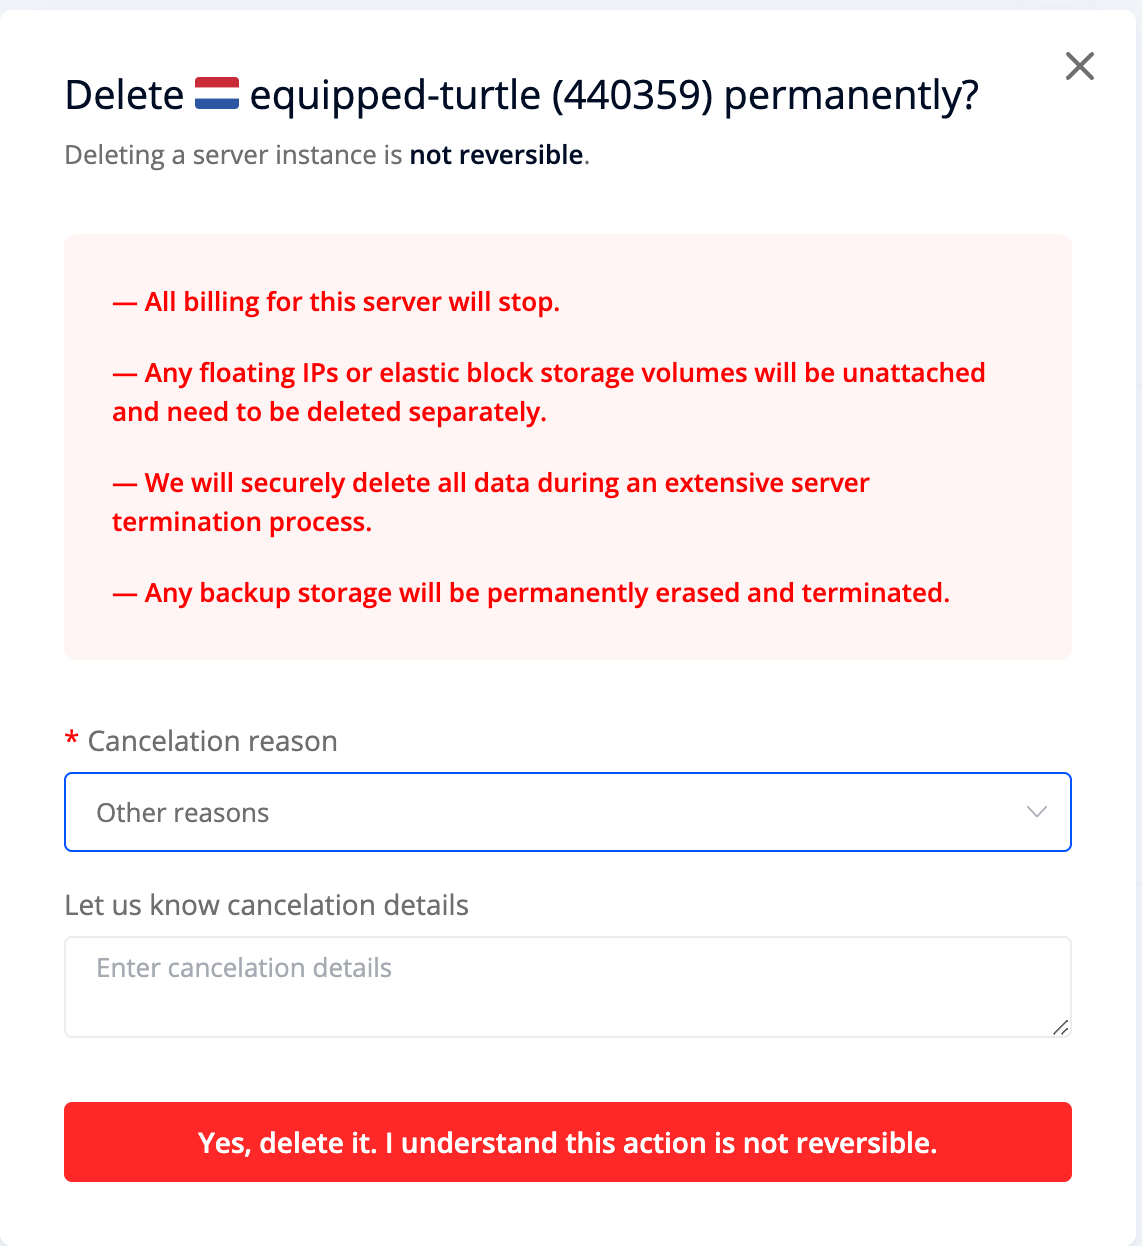Click the equipped-turtle (440359) server name
The image size is (1142, 1246).
click(x=481, y=96)
